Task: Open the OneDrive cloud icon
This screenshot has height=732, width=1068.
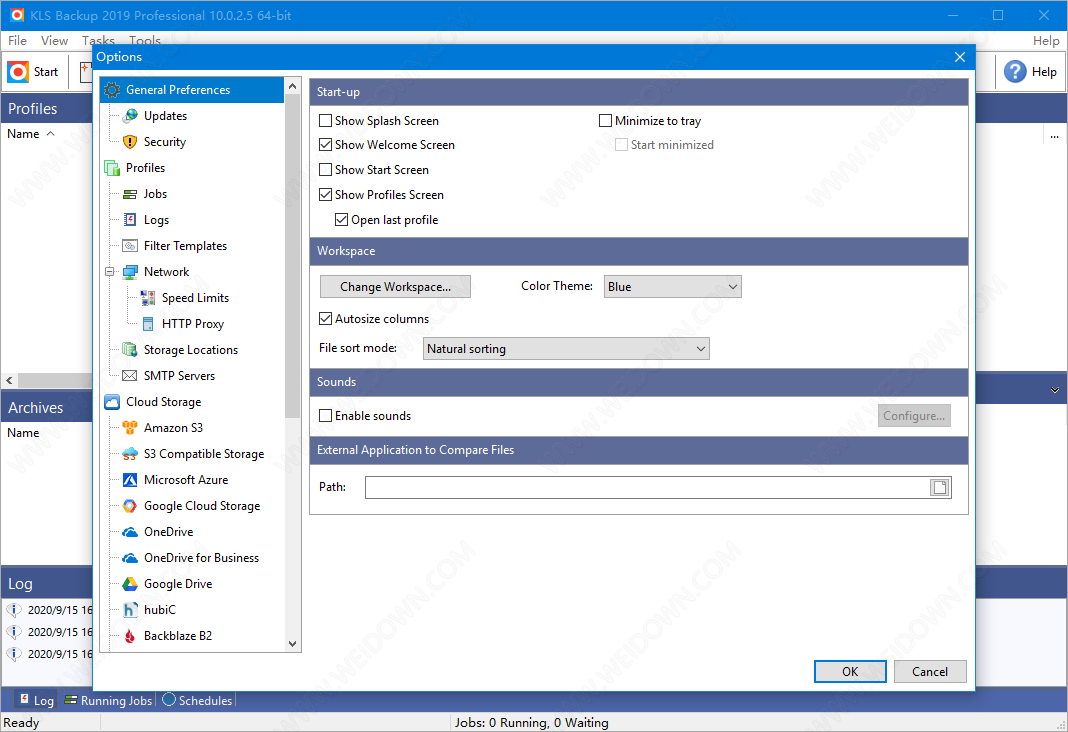Action: tap(130, 532)
